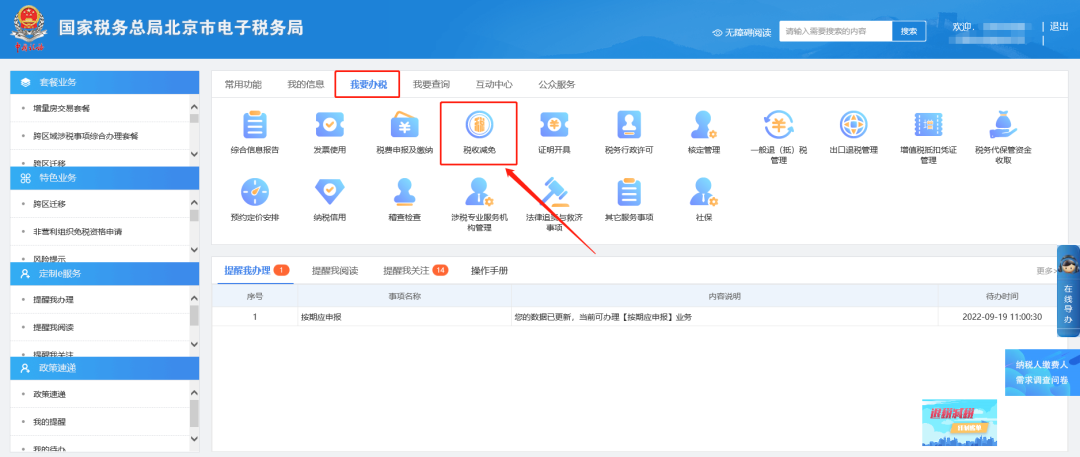Screen dimensions: 1080x457
Task: Open 稽查检查 icon
Action: tap(404, 192)
